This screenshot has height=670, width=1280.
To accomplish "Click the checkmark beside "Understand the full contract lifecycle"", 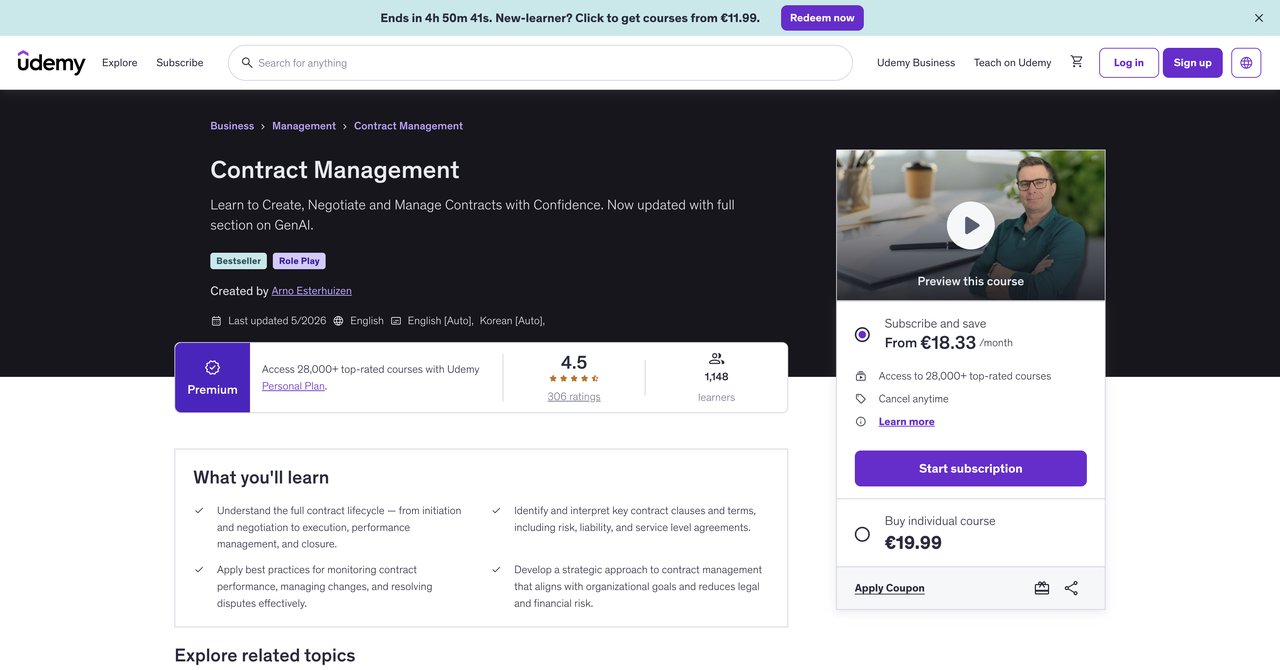I will (x=199, y=510).
